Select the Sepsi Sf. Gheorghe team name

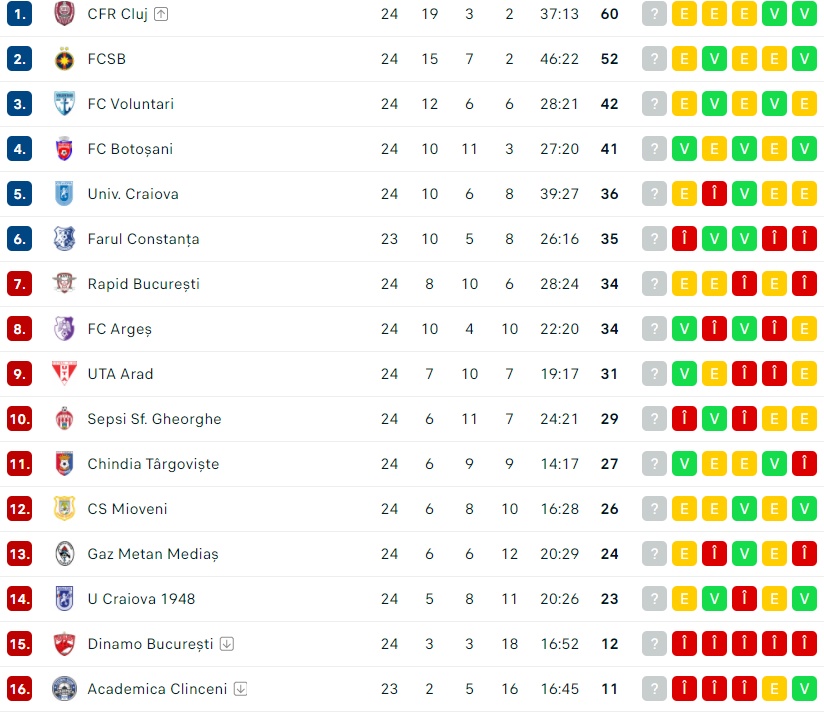pos(154,419)
